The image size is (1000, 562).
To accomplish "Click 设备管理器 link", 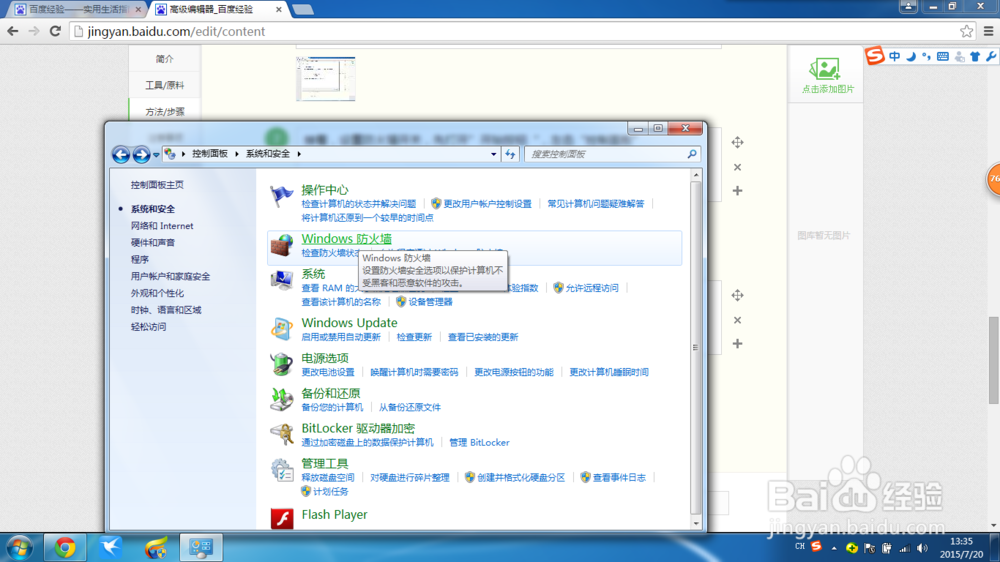I will [x=430, y=302].
